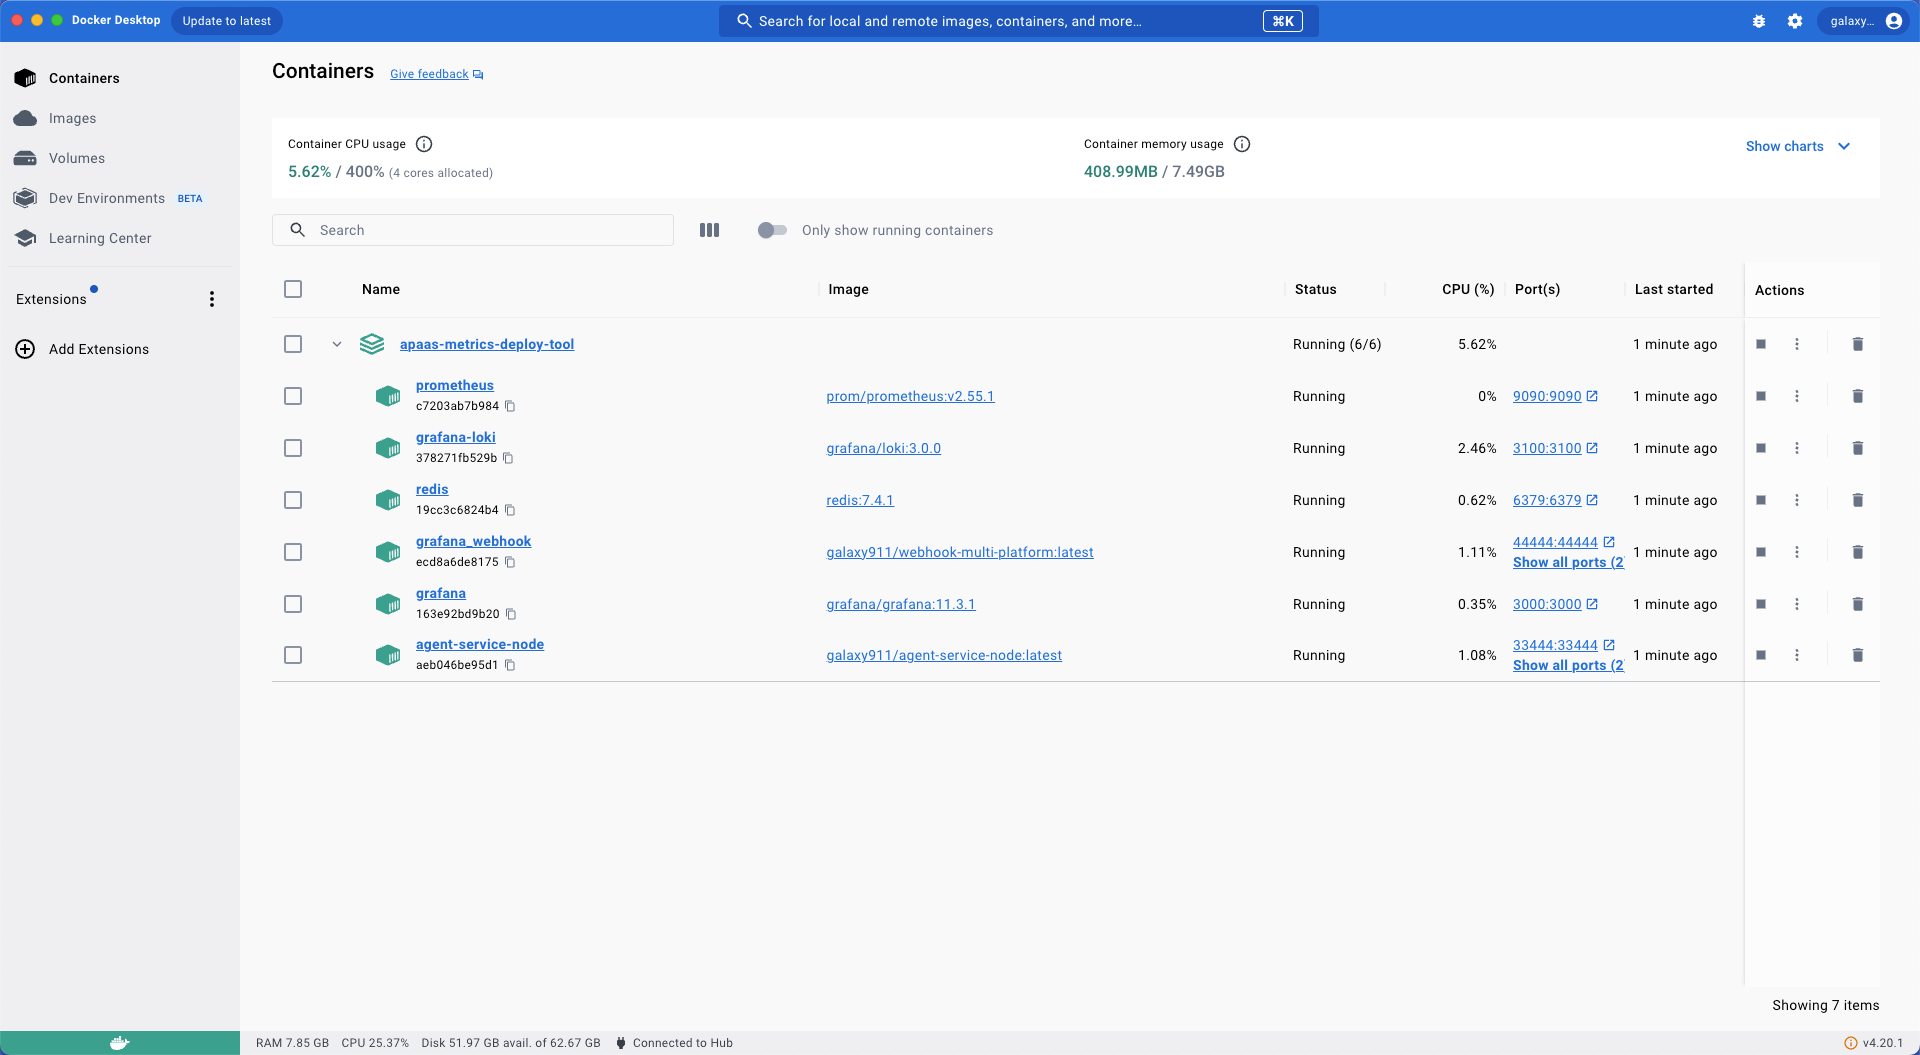Check the prometheus row checkbox
The image size is (1920, 1055).
click(293, 396)
